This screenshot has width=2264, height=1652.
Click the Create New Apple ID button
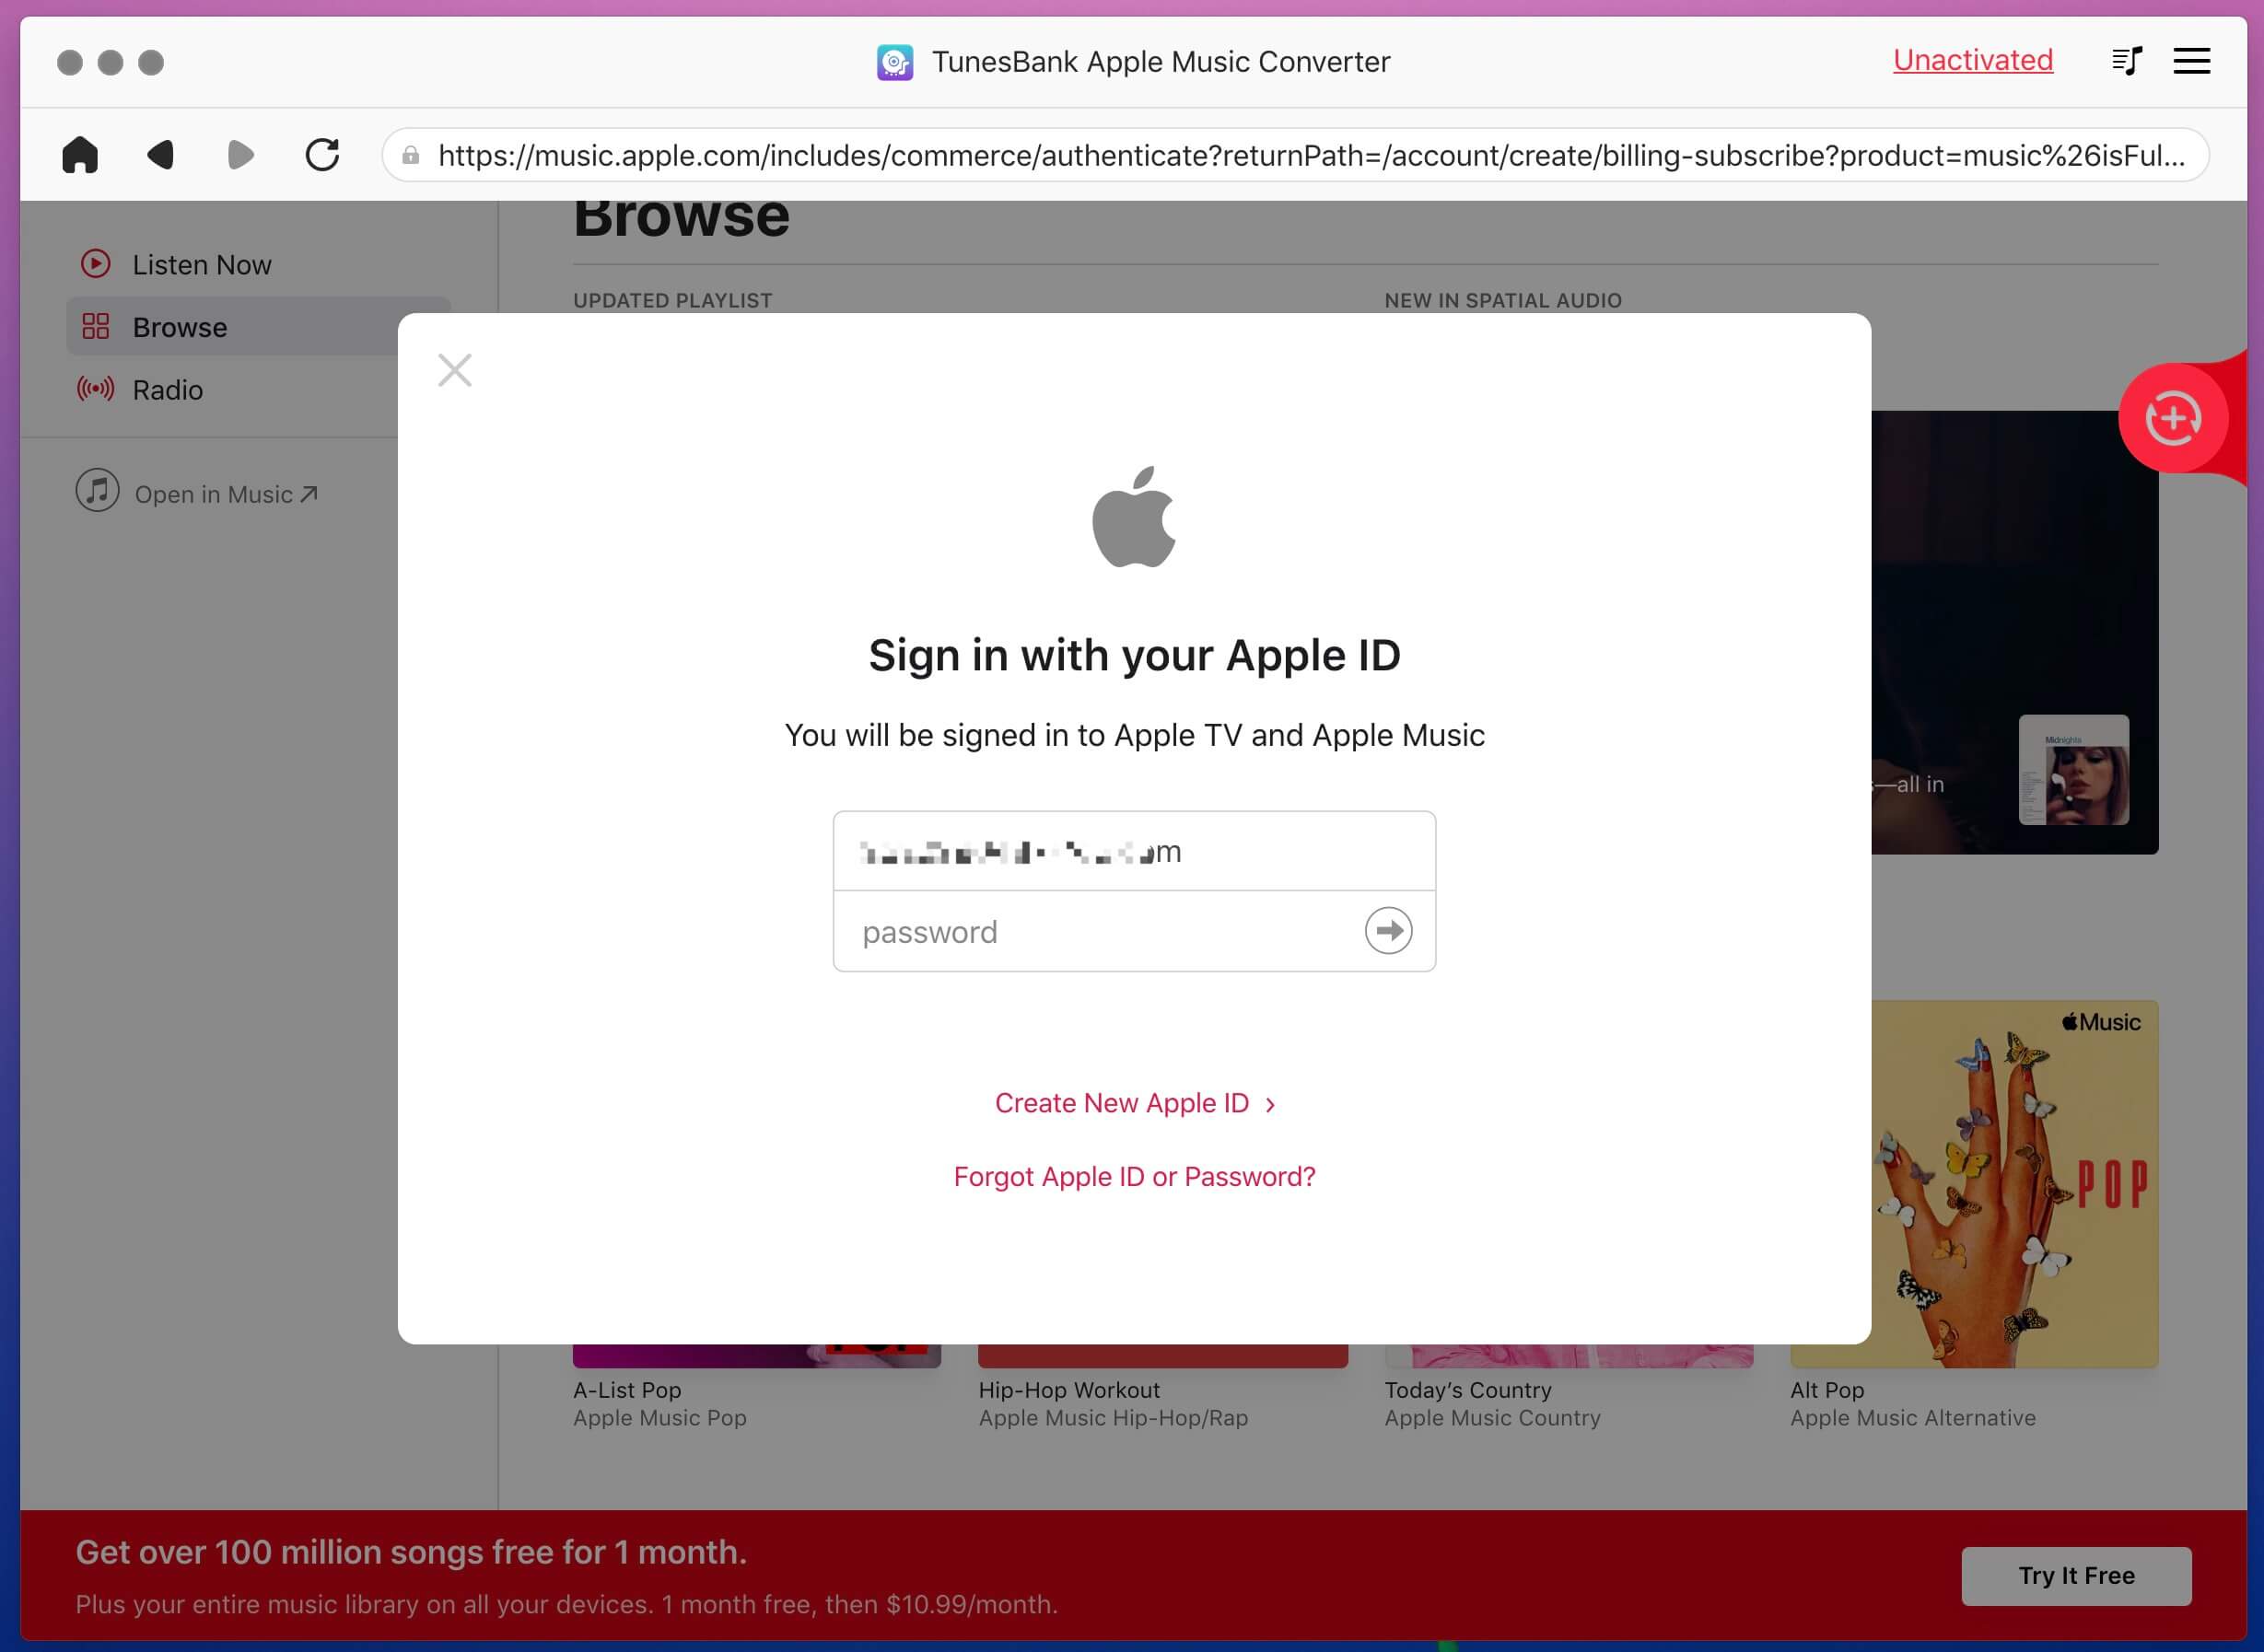pos(1134,1102)
